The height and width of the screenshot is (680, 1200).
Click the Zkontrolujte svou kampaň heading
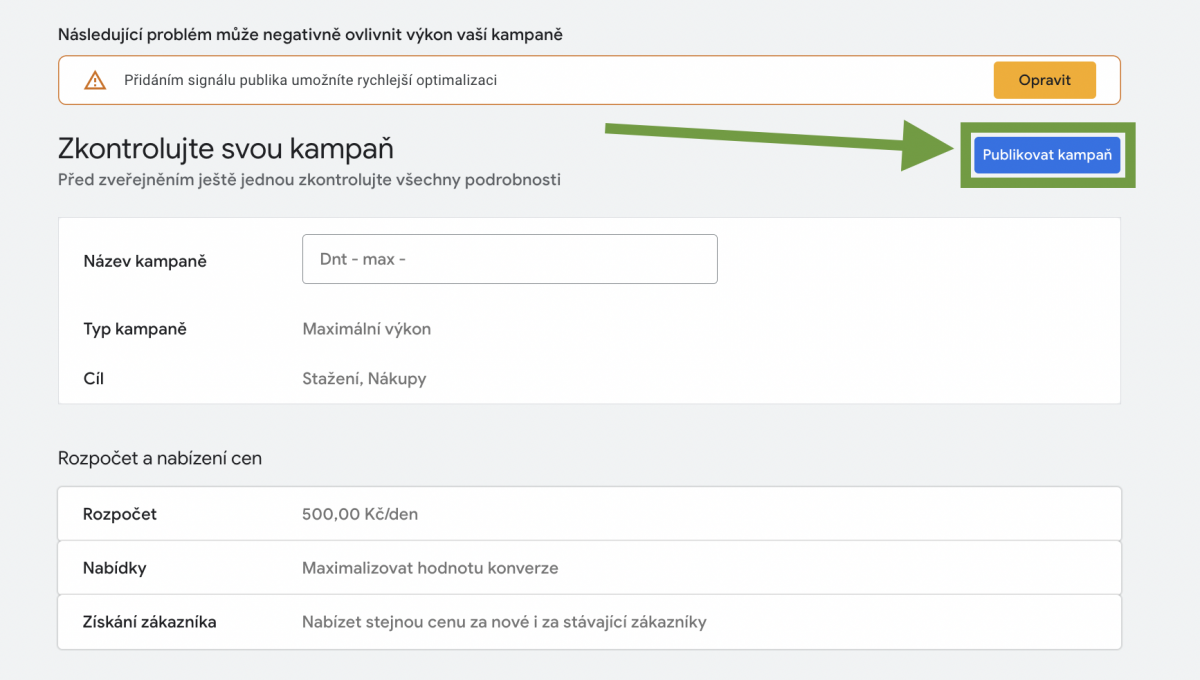[226, 149]
